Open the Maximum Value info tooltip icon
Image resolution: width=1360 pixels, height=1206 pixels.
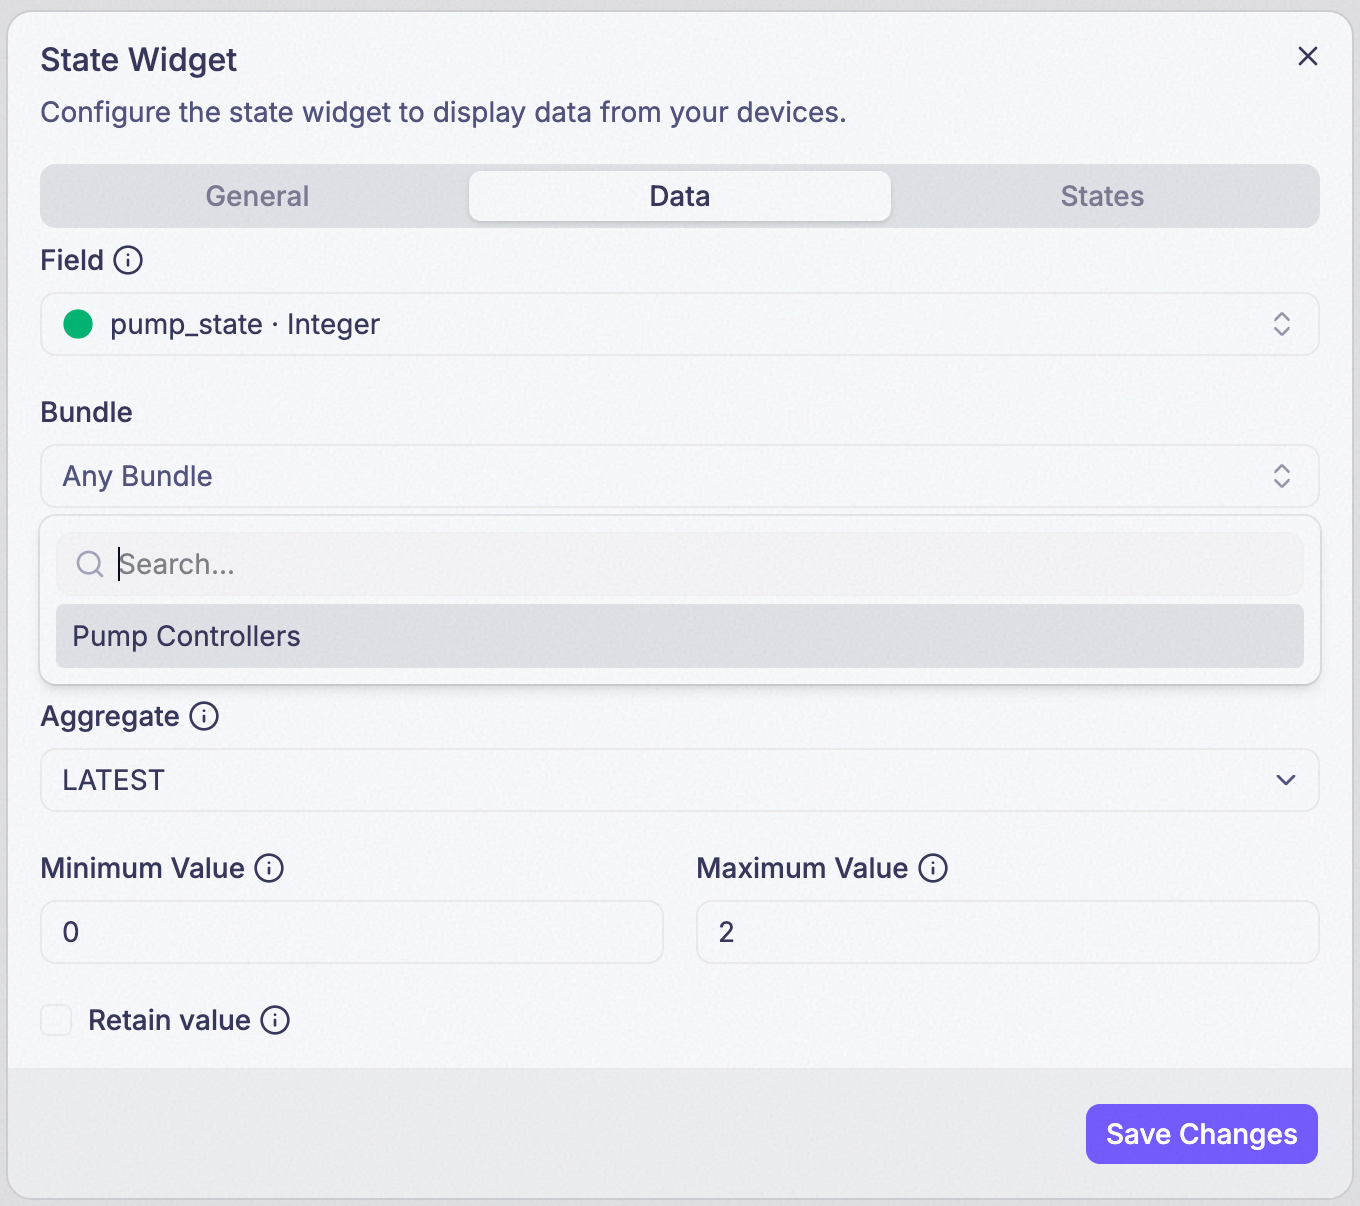pos(933,868)
